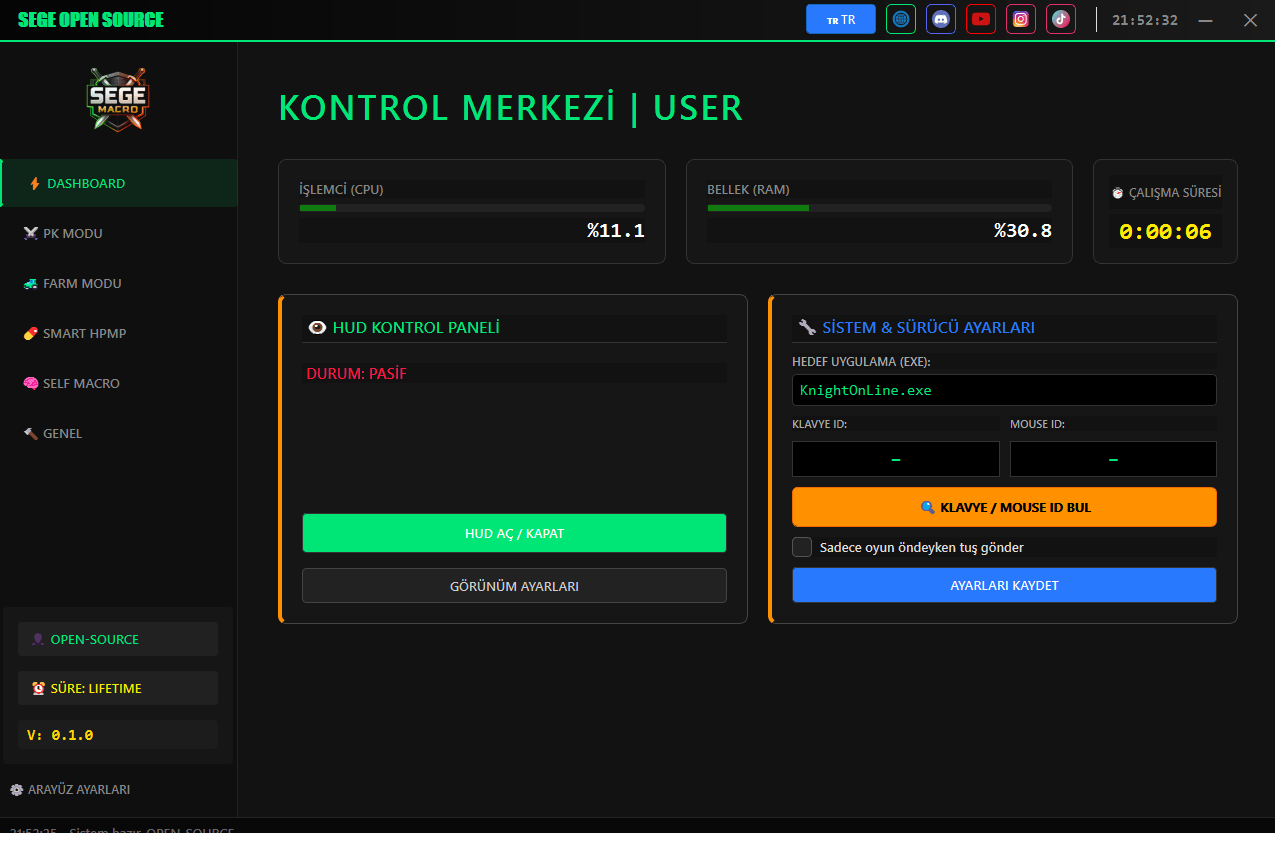1276x847 pixels.
Task: Click Ayarları Kaydet button
Action: (1004, 585)
